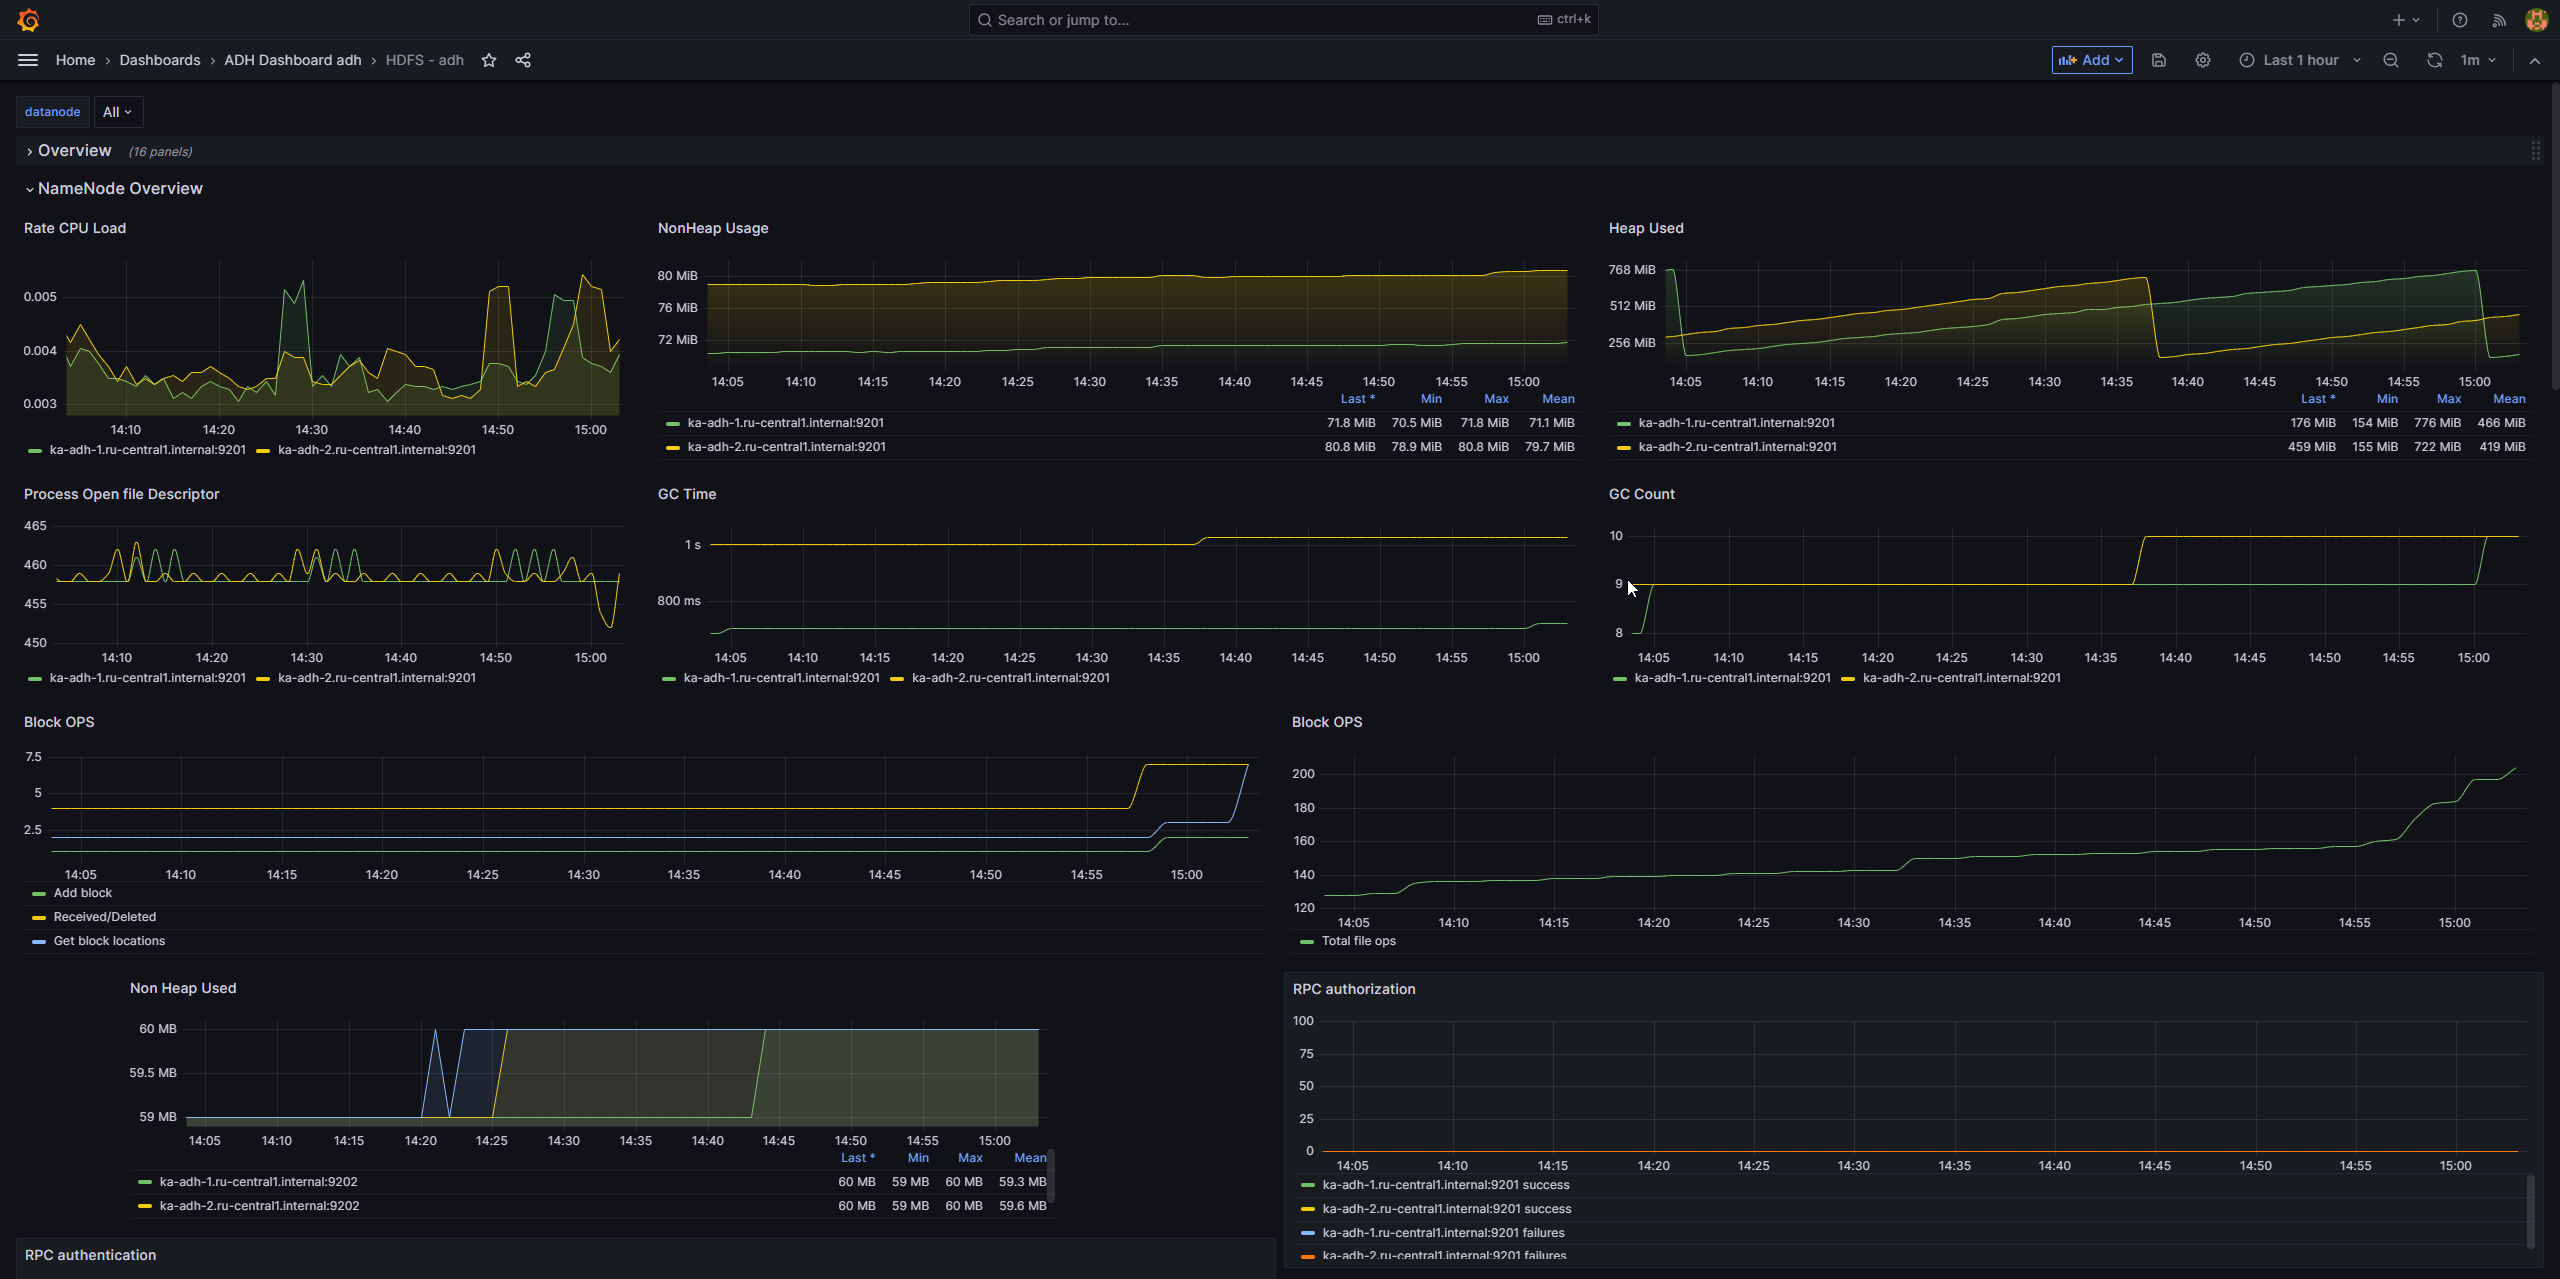Refresh the dashboard data
Screen dimensions: 2560x1279
2434,60
